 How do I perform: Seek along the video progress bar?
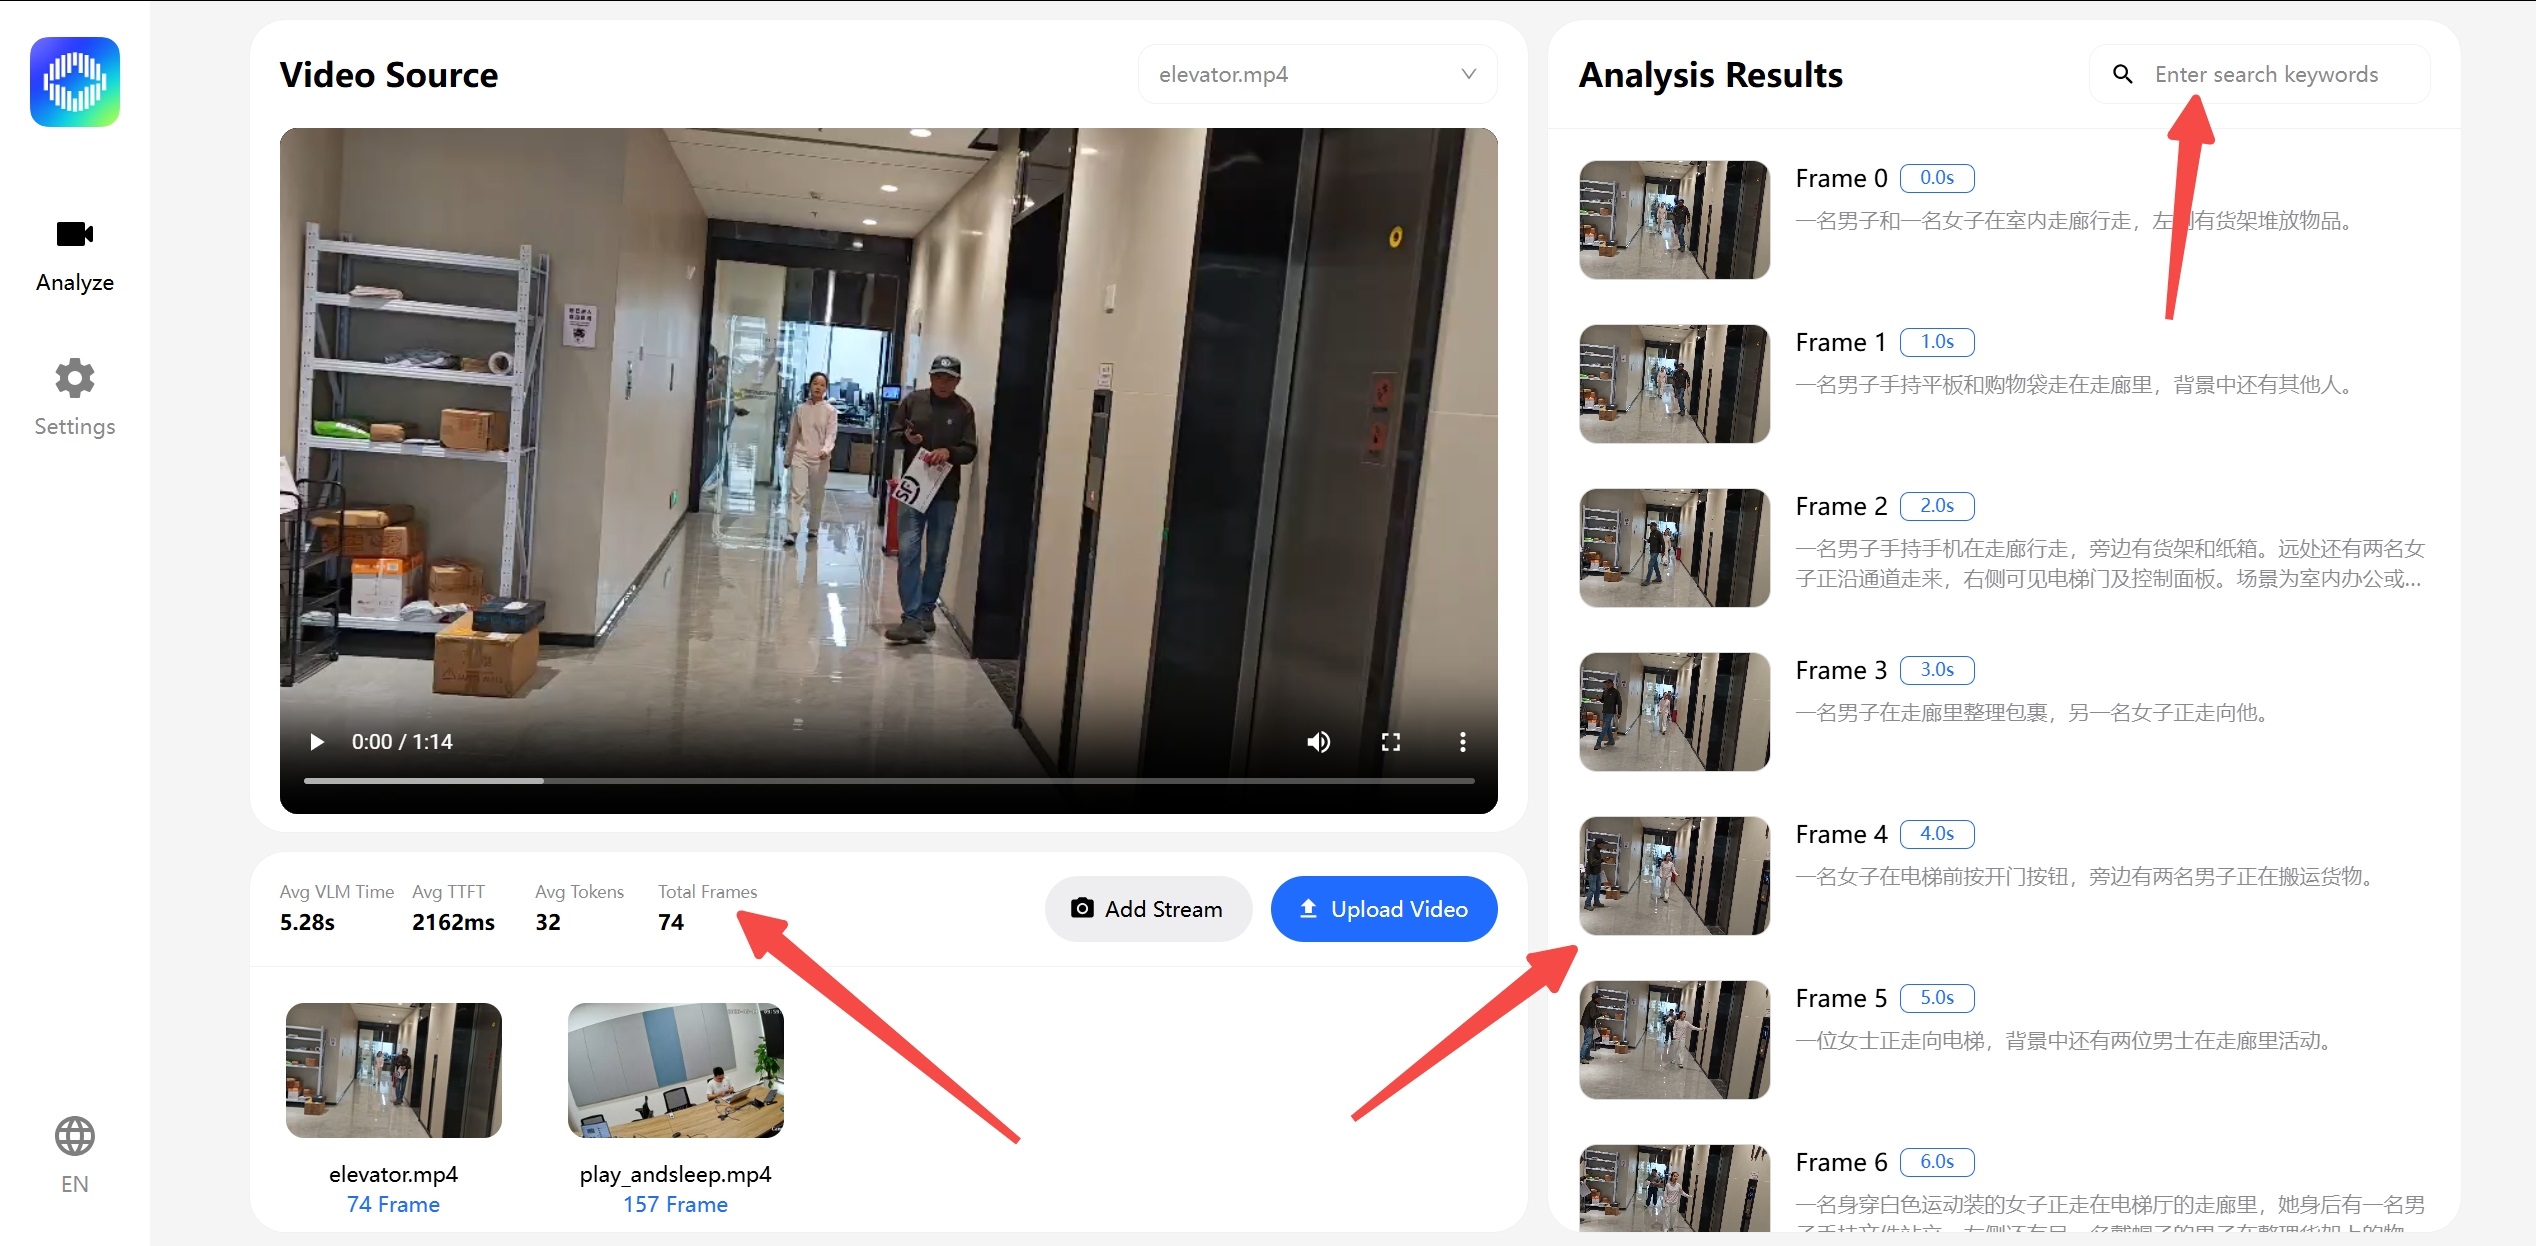[888, 781]
